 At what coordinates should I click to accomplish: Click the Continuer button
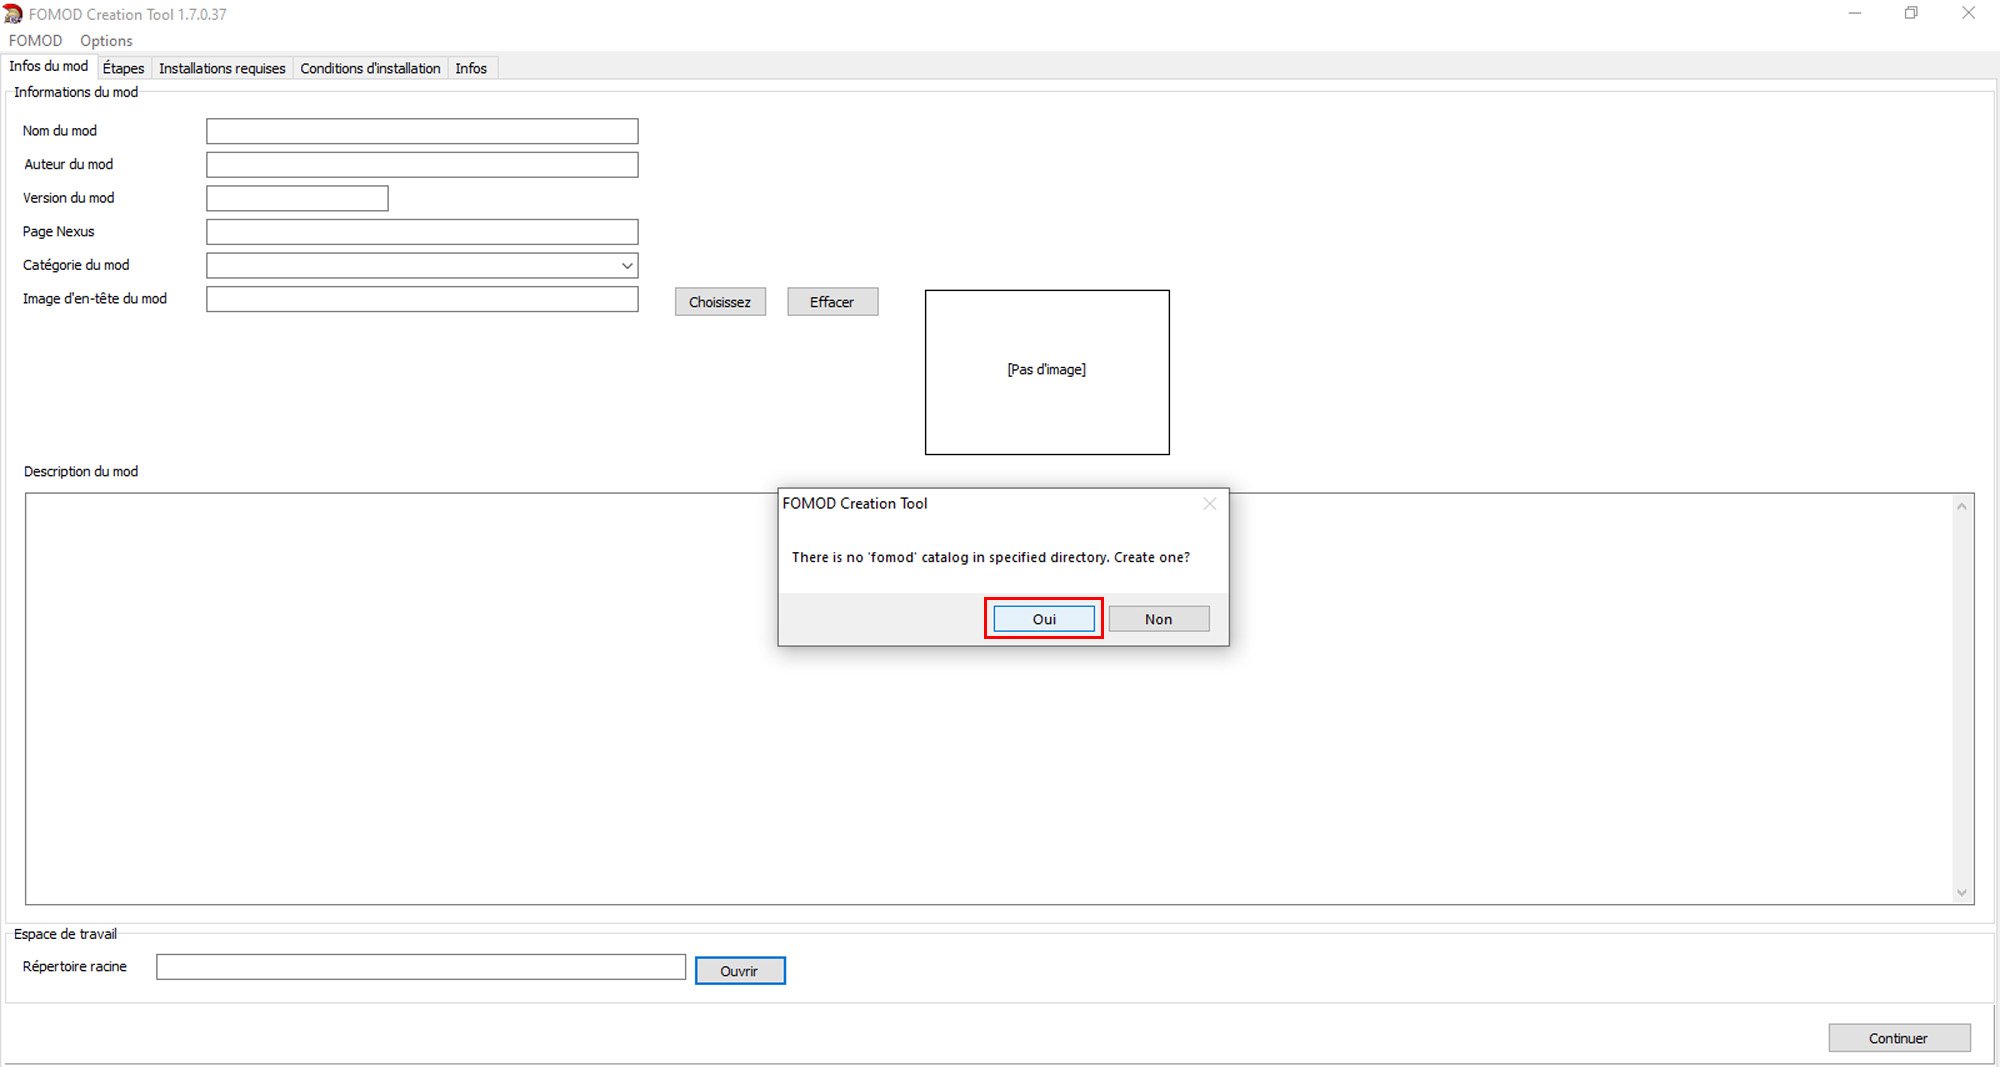pyautogui.click(x=1899, y=1038)
